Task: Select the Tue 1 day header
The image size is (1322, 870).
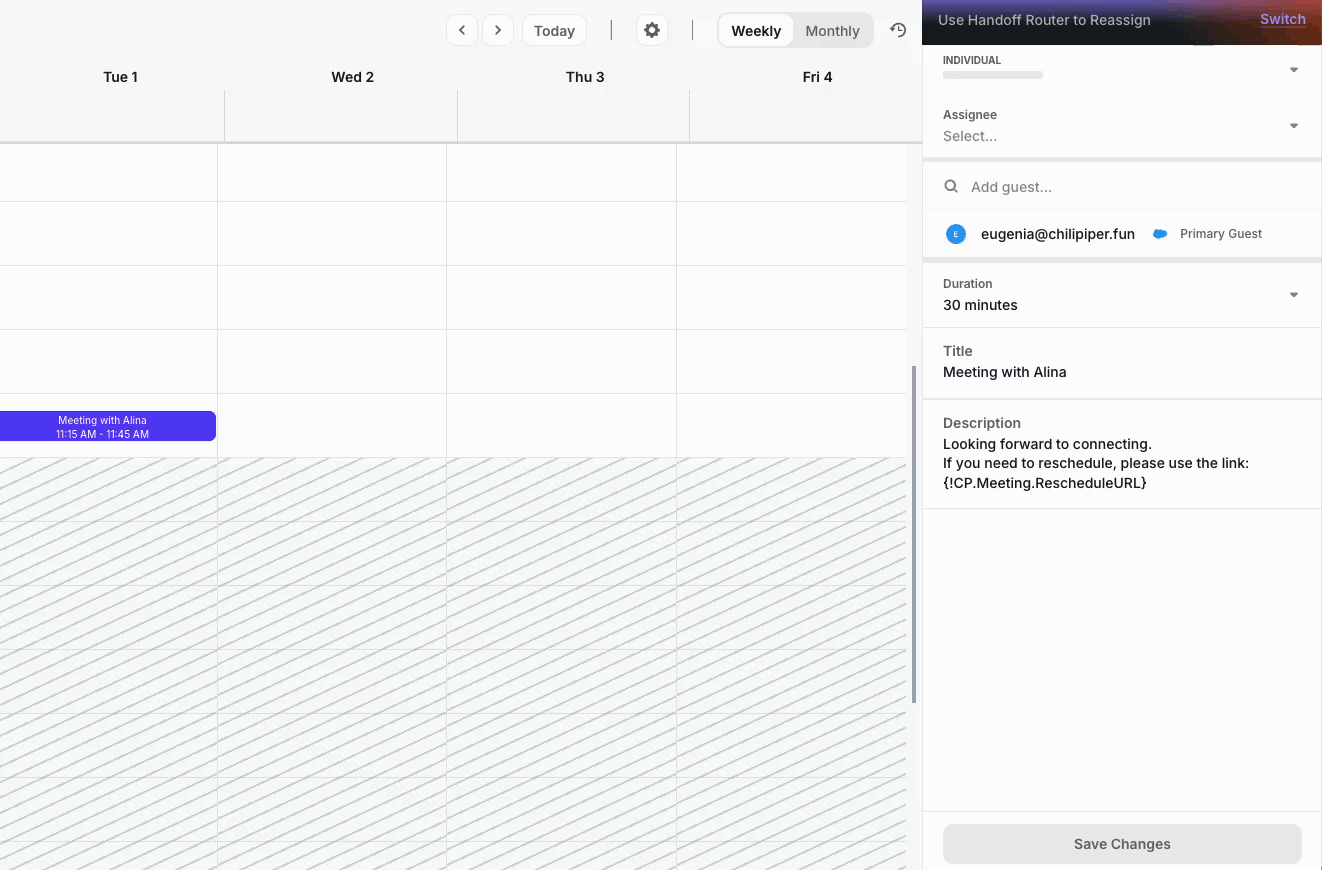Action: [120, 77]
